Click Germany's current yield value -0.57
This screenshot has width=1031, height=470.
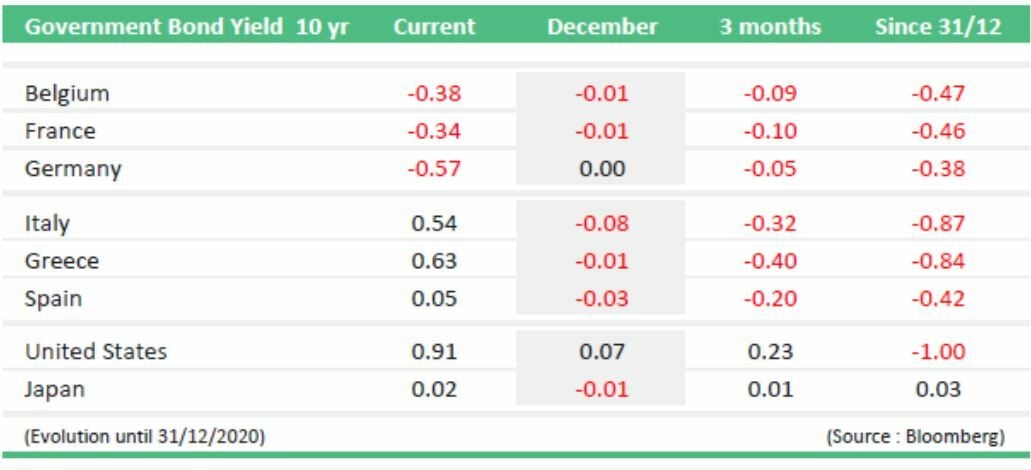coord(434,169)
